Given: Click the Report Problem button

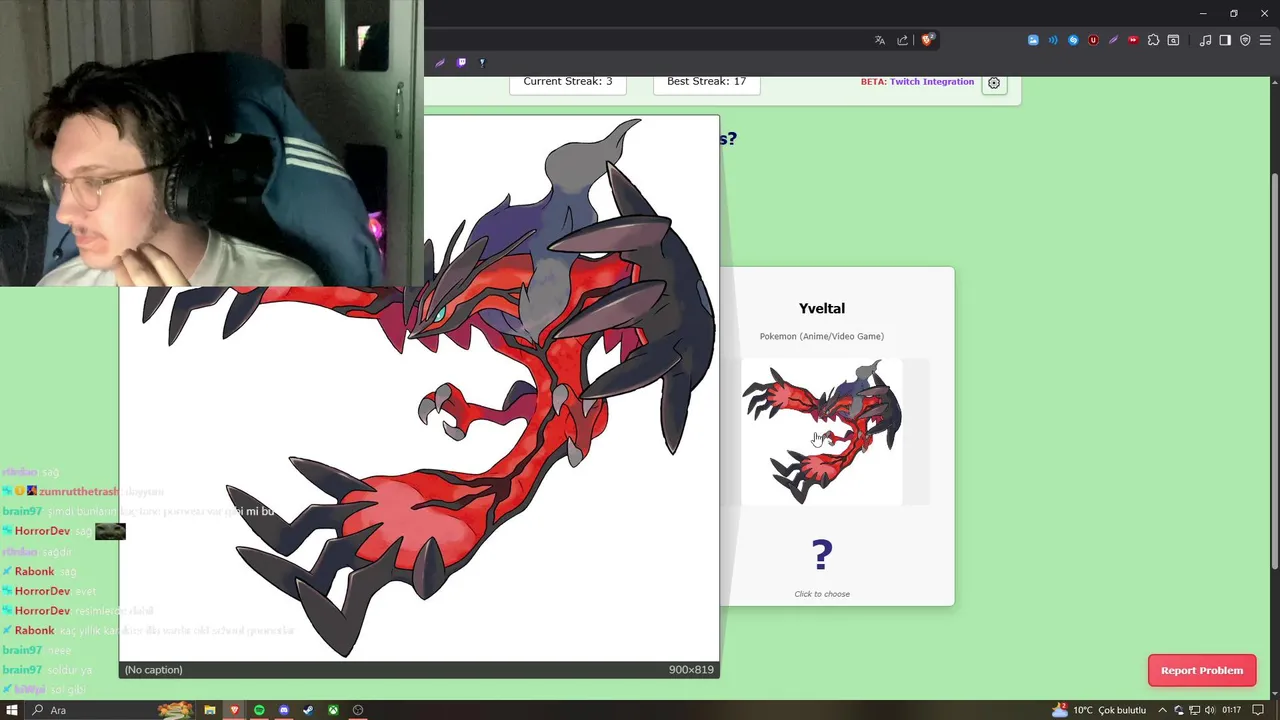Looking at the screenshot, I should (x=1202, y=671).
